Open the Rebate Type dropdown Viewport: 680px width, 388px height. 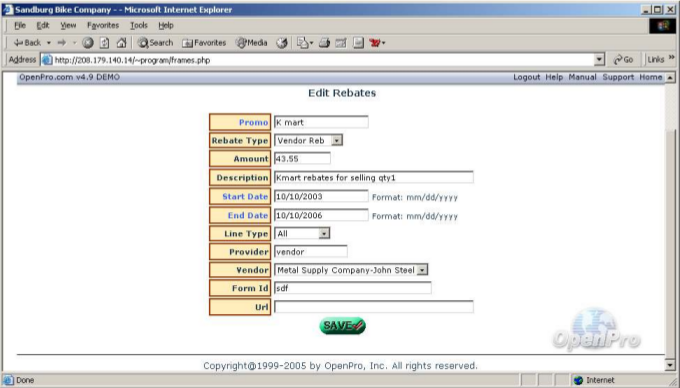pos(308,140)
